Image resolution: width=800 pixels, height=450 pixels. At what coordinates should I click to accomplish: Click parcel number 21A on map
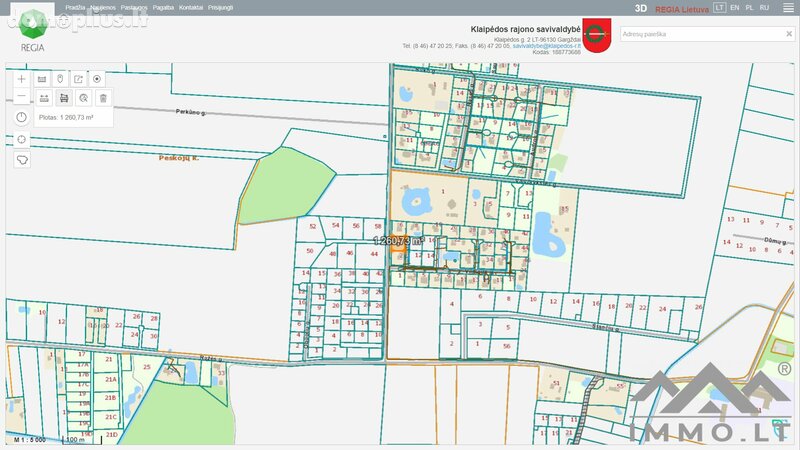point(111,379)
